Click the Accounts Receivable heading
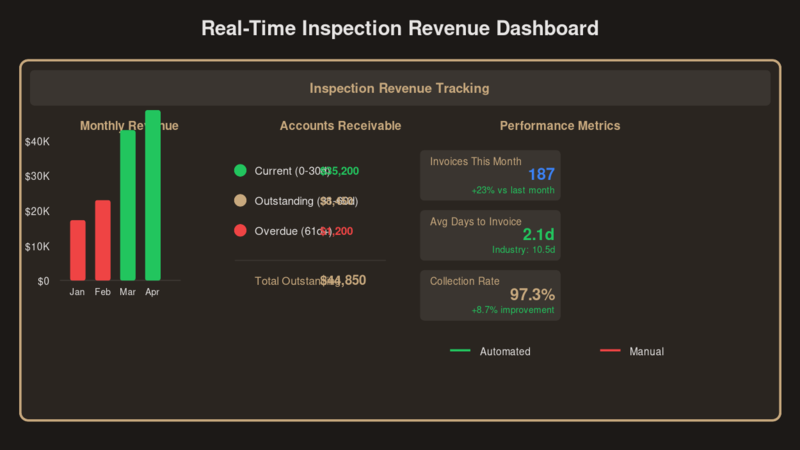This screenshot has width=800, height=450. (340, 126)
